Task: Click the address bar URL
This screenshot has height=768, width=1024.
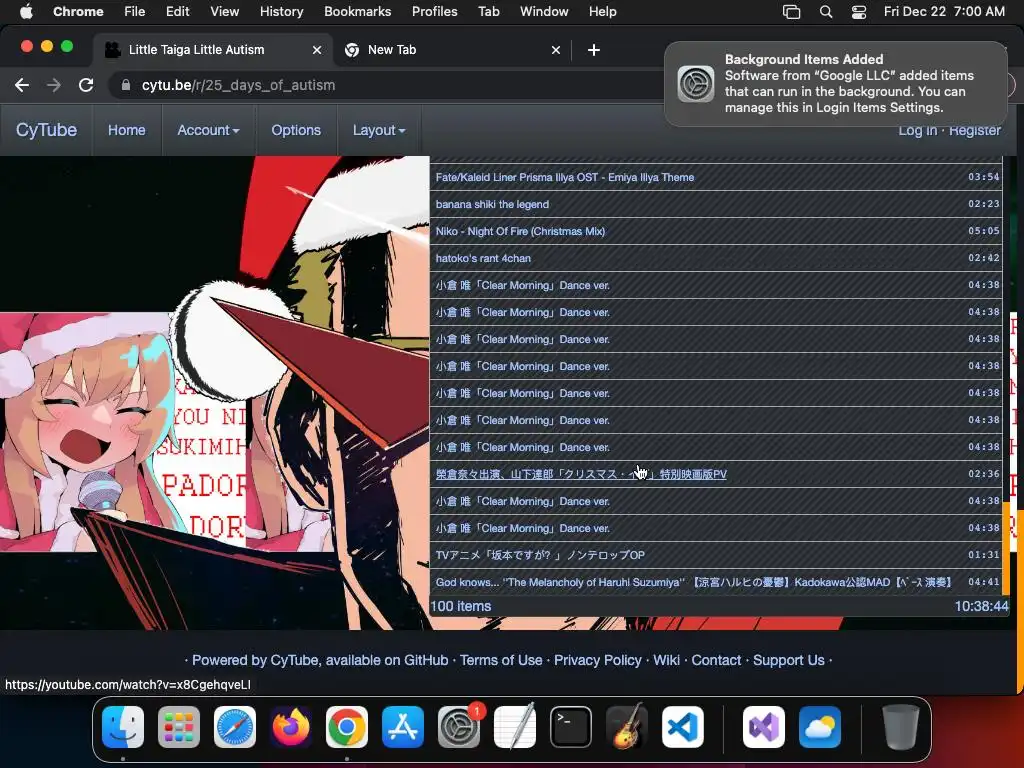Action: [238, 85]
